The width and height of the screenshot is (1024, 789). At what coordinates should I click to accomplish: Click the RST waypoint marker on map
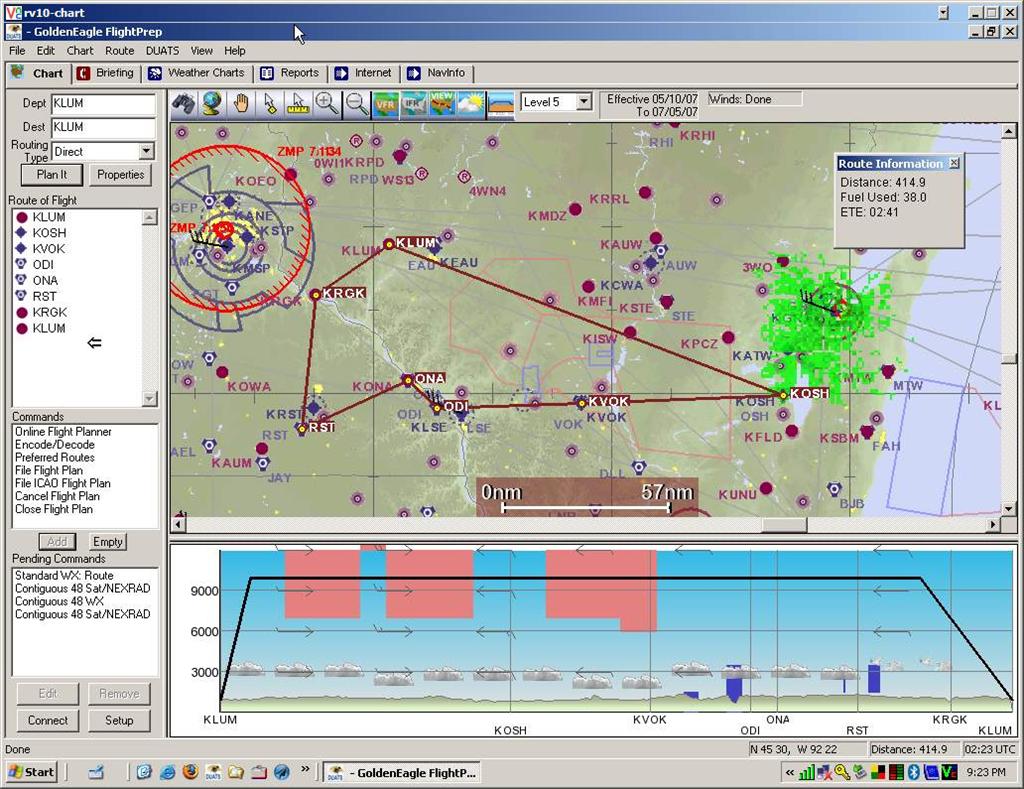click(302, 429)
